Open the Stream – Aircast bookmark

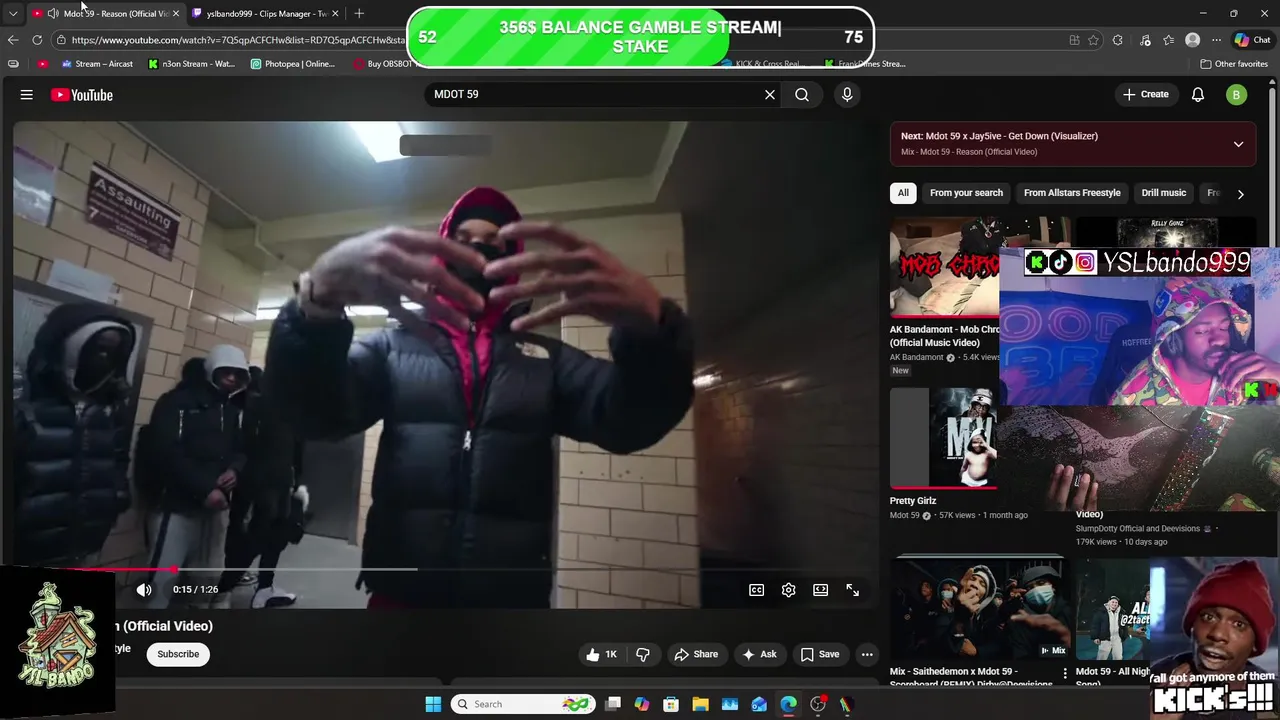[97, 64]
